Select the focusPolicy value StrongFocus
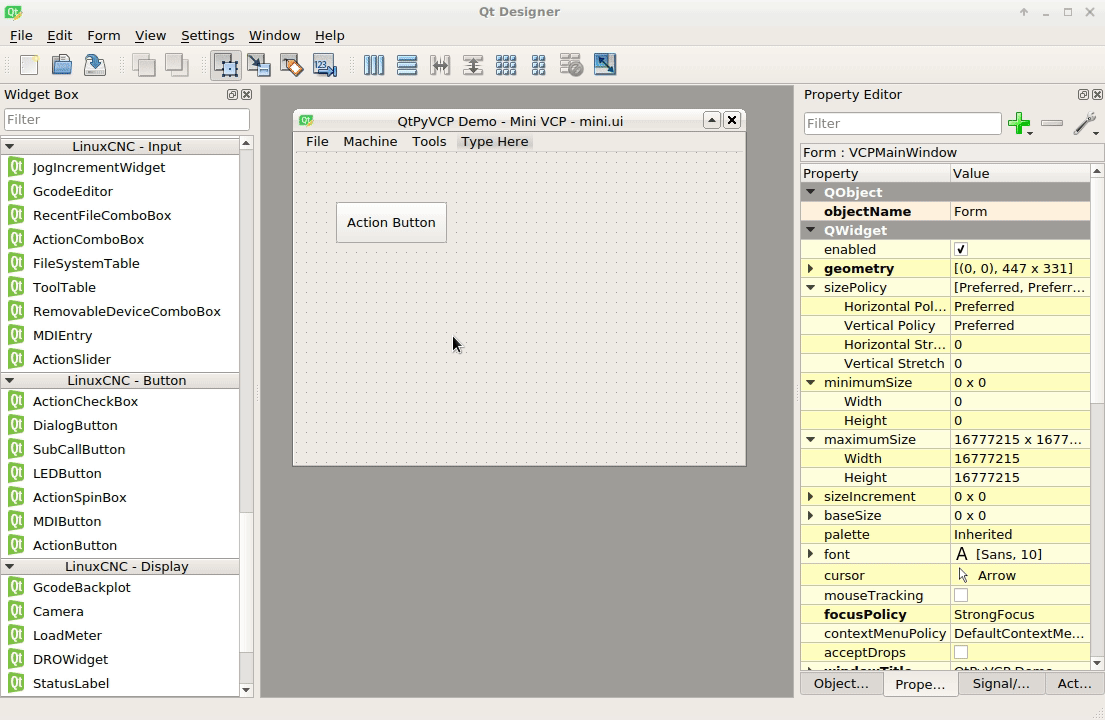The width and height of the screenshot is (1105, 720). tap(1020, 614)
